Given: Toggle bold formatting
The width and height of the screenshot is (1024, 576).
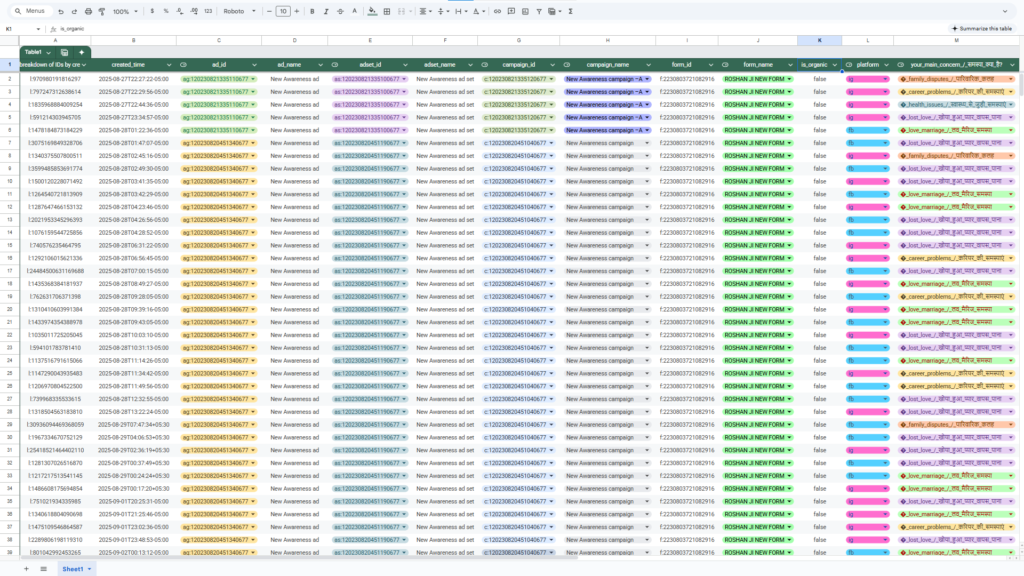Looking at the screenshot, I should [312, 11].
